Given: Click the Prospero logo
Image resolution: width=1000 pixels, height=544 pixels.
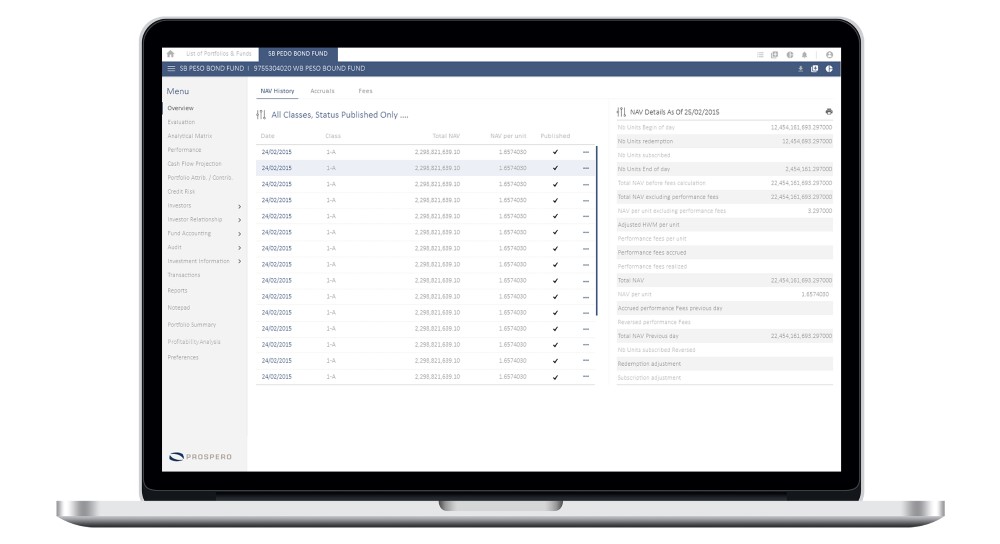Looking at the screenshot, I should point(200,457).
